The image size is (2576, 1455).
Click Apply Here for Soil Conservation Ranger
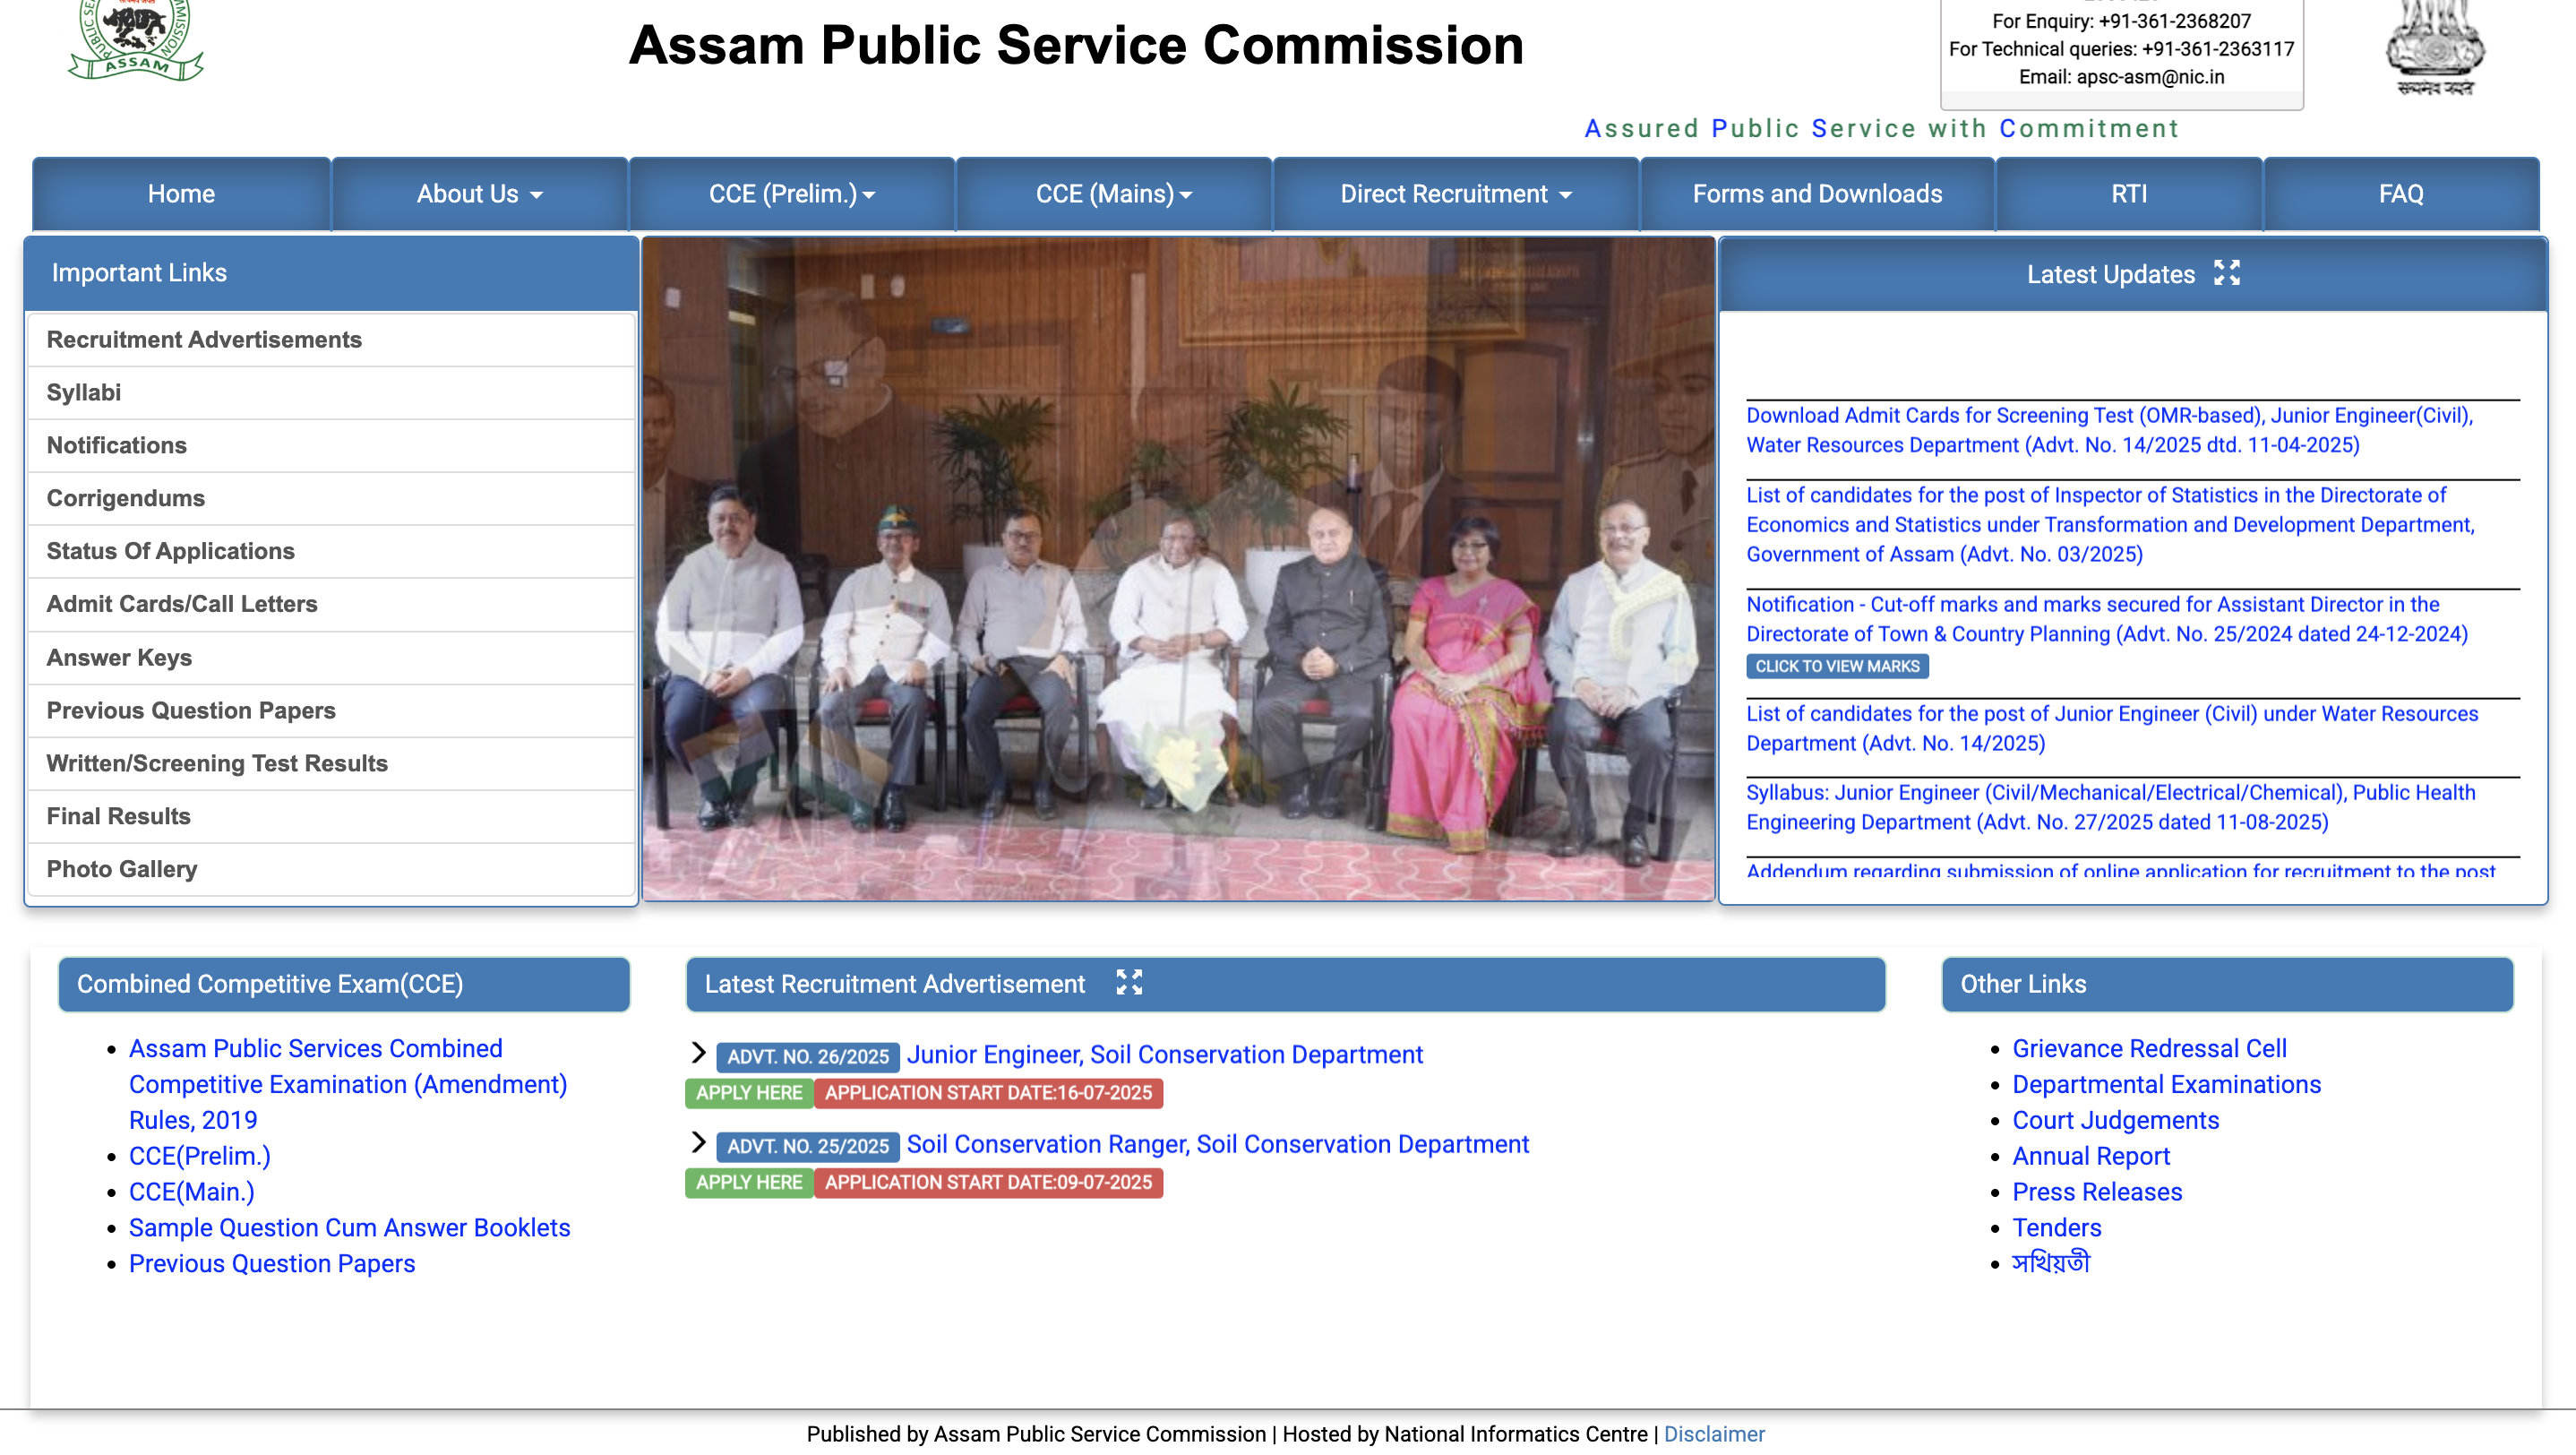[x=748, y=1182]
